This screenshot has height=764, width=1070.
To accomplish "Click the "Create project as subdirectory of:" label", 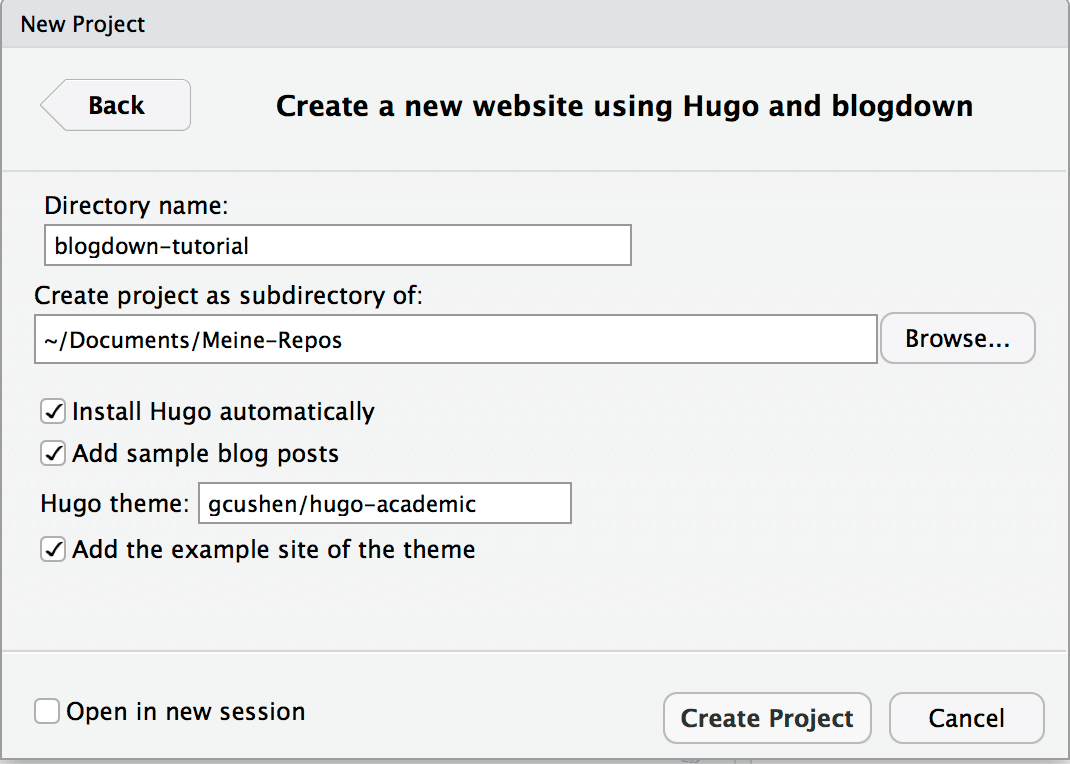I will [229, 296].
